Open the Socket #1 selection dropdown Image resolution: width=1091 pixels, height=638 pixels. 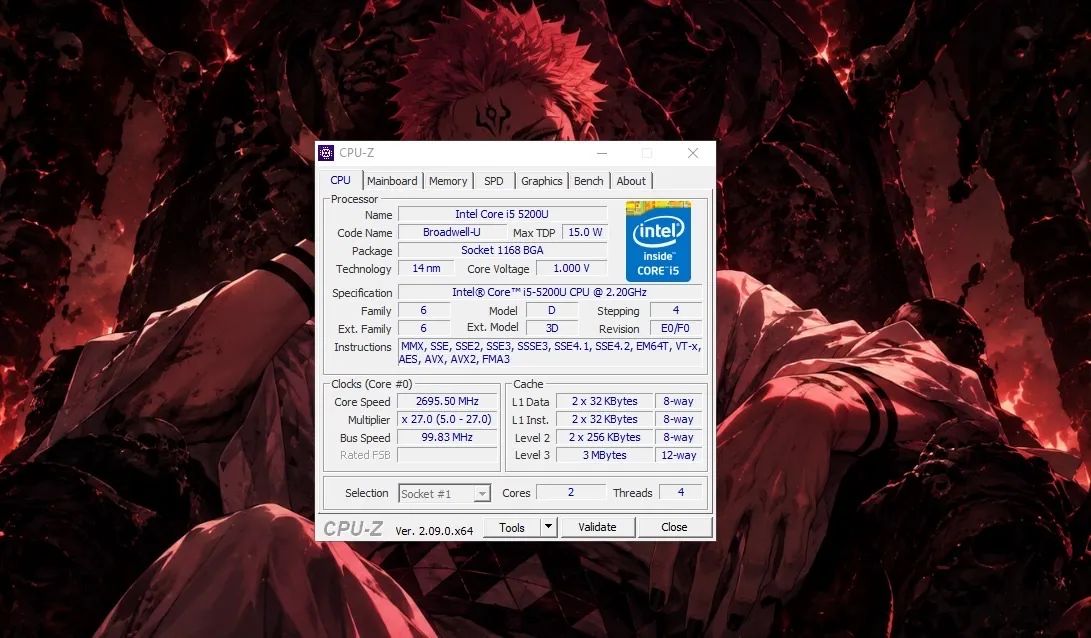(x=445, y=493)
